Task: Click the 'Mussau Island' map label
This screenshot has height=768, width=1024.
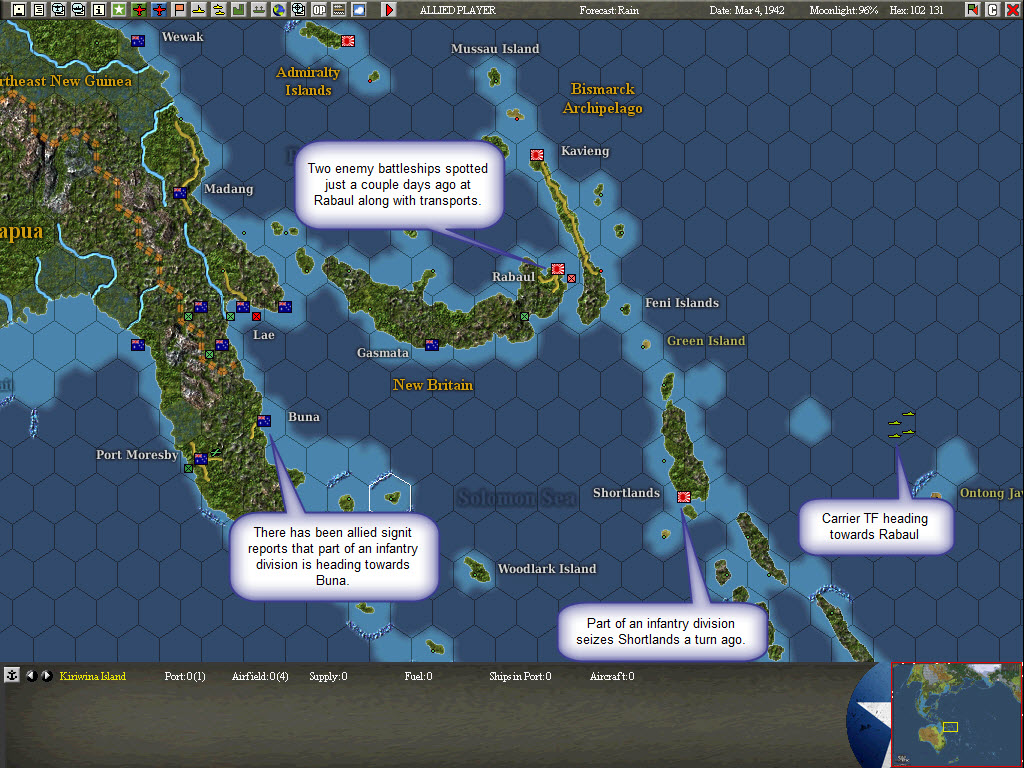Action: click(495, 48)
